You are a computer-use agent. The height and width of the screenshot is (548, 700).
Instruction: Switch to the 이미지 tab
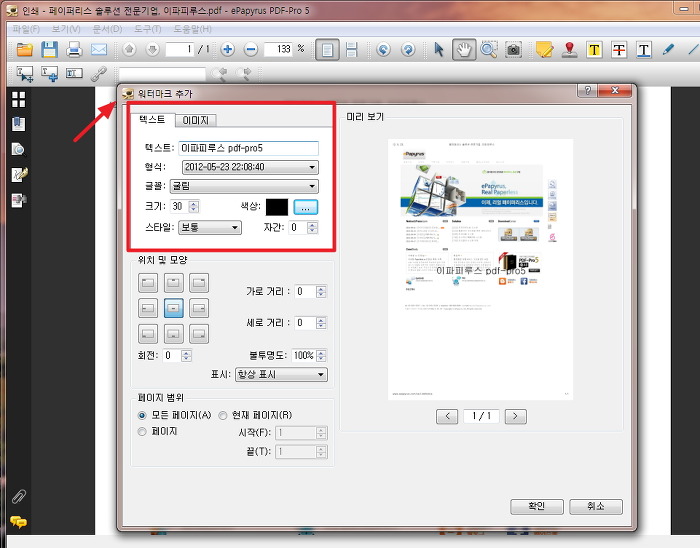[195, 120]
